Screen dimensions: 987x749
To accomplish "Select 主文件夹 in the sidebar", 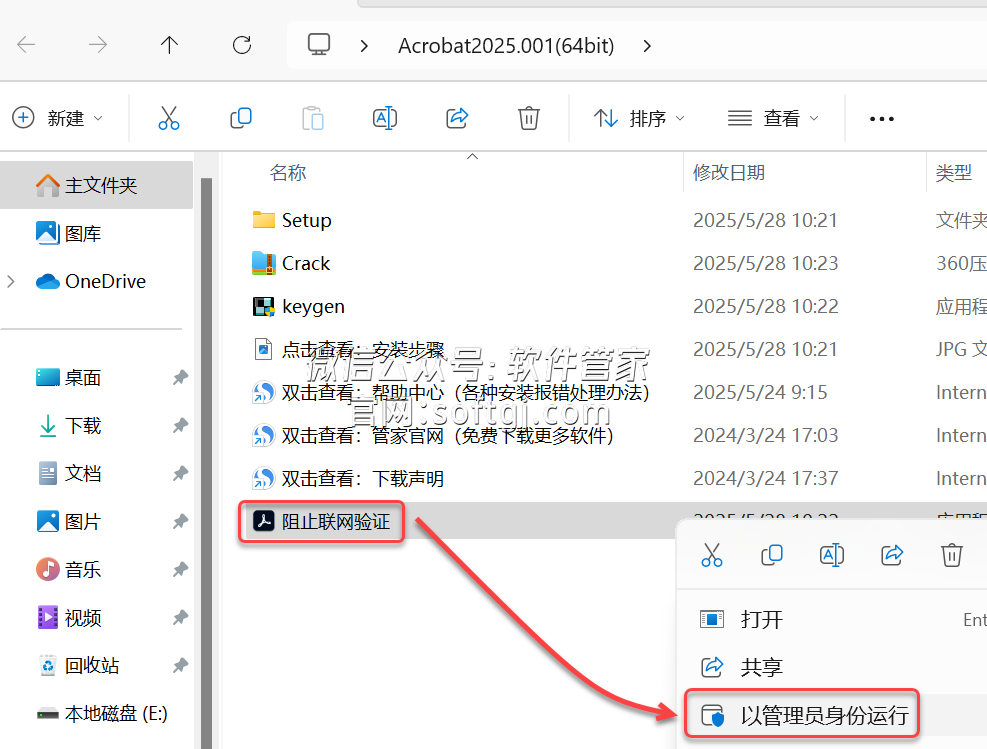I will click(x=96, y=185).
